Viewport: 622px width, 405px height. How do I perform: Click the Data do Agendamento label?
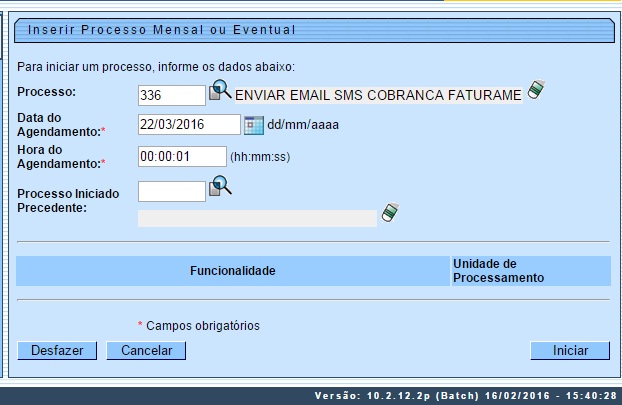click(x=60, y=125)
